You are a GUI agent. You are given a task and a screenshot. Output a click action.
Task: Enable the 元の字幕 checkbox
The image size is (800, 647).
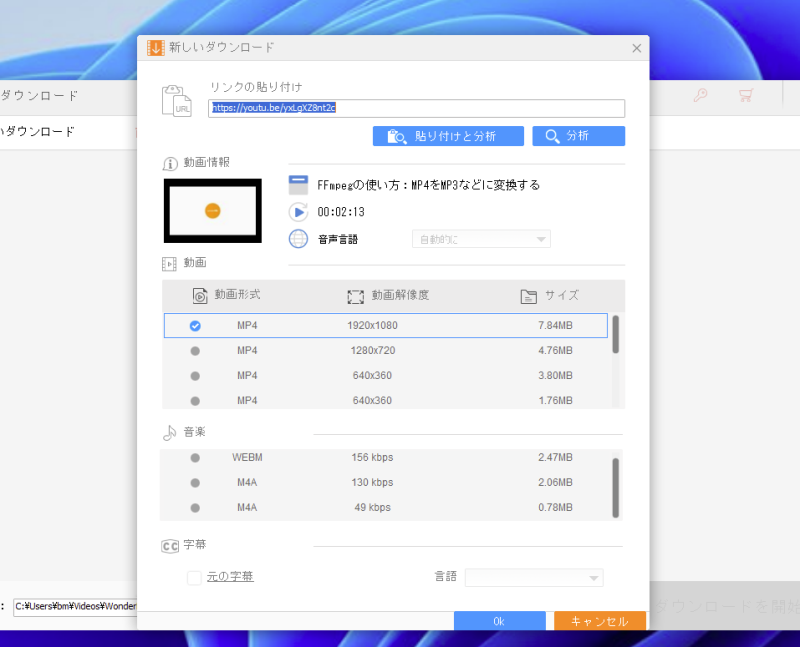[x=194, y=577]
